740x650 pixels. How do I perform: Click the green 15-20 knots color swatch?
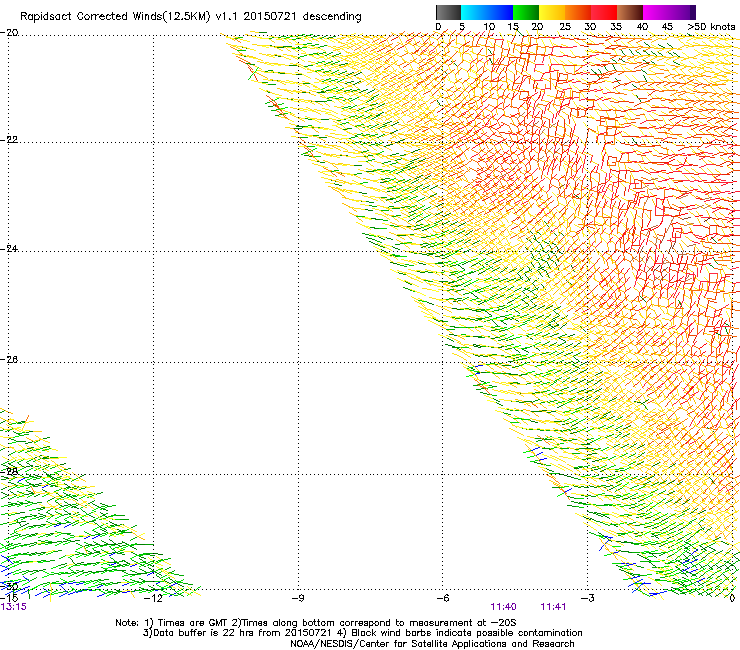pyautogui.click(x=526, y=12)
